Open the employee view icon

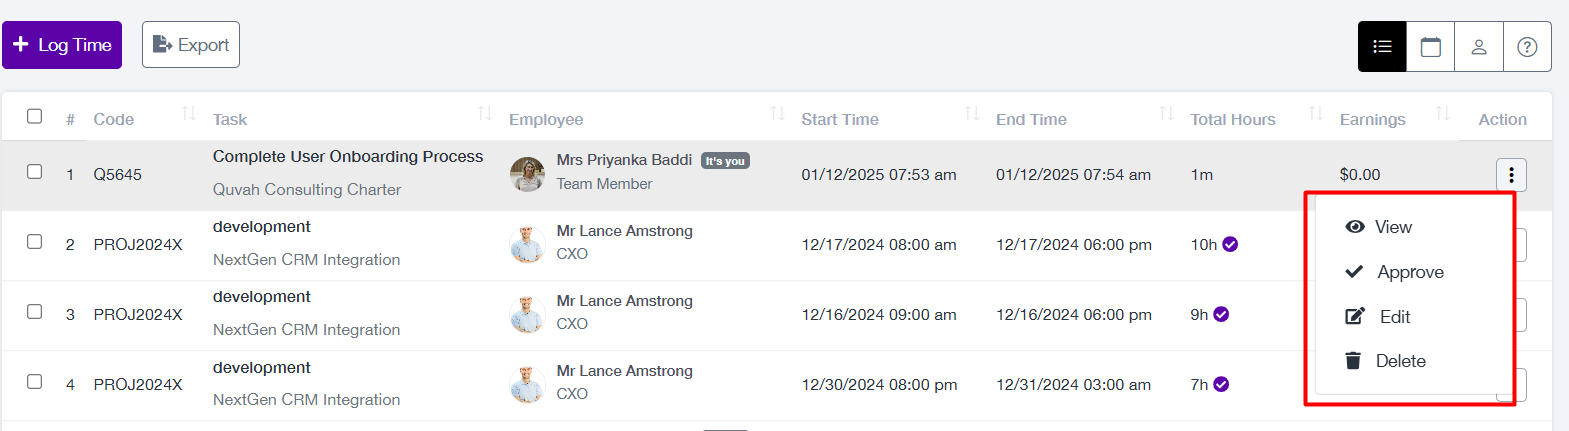click(1479, 46)
